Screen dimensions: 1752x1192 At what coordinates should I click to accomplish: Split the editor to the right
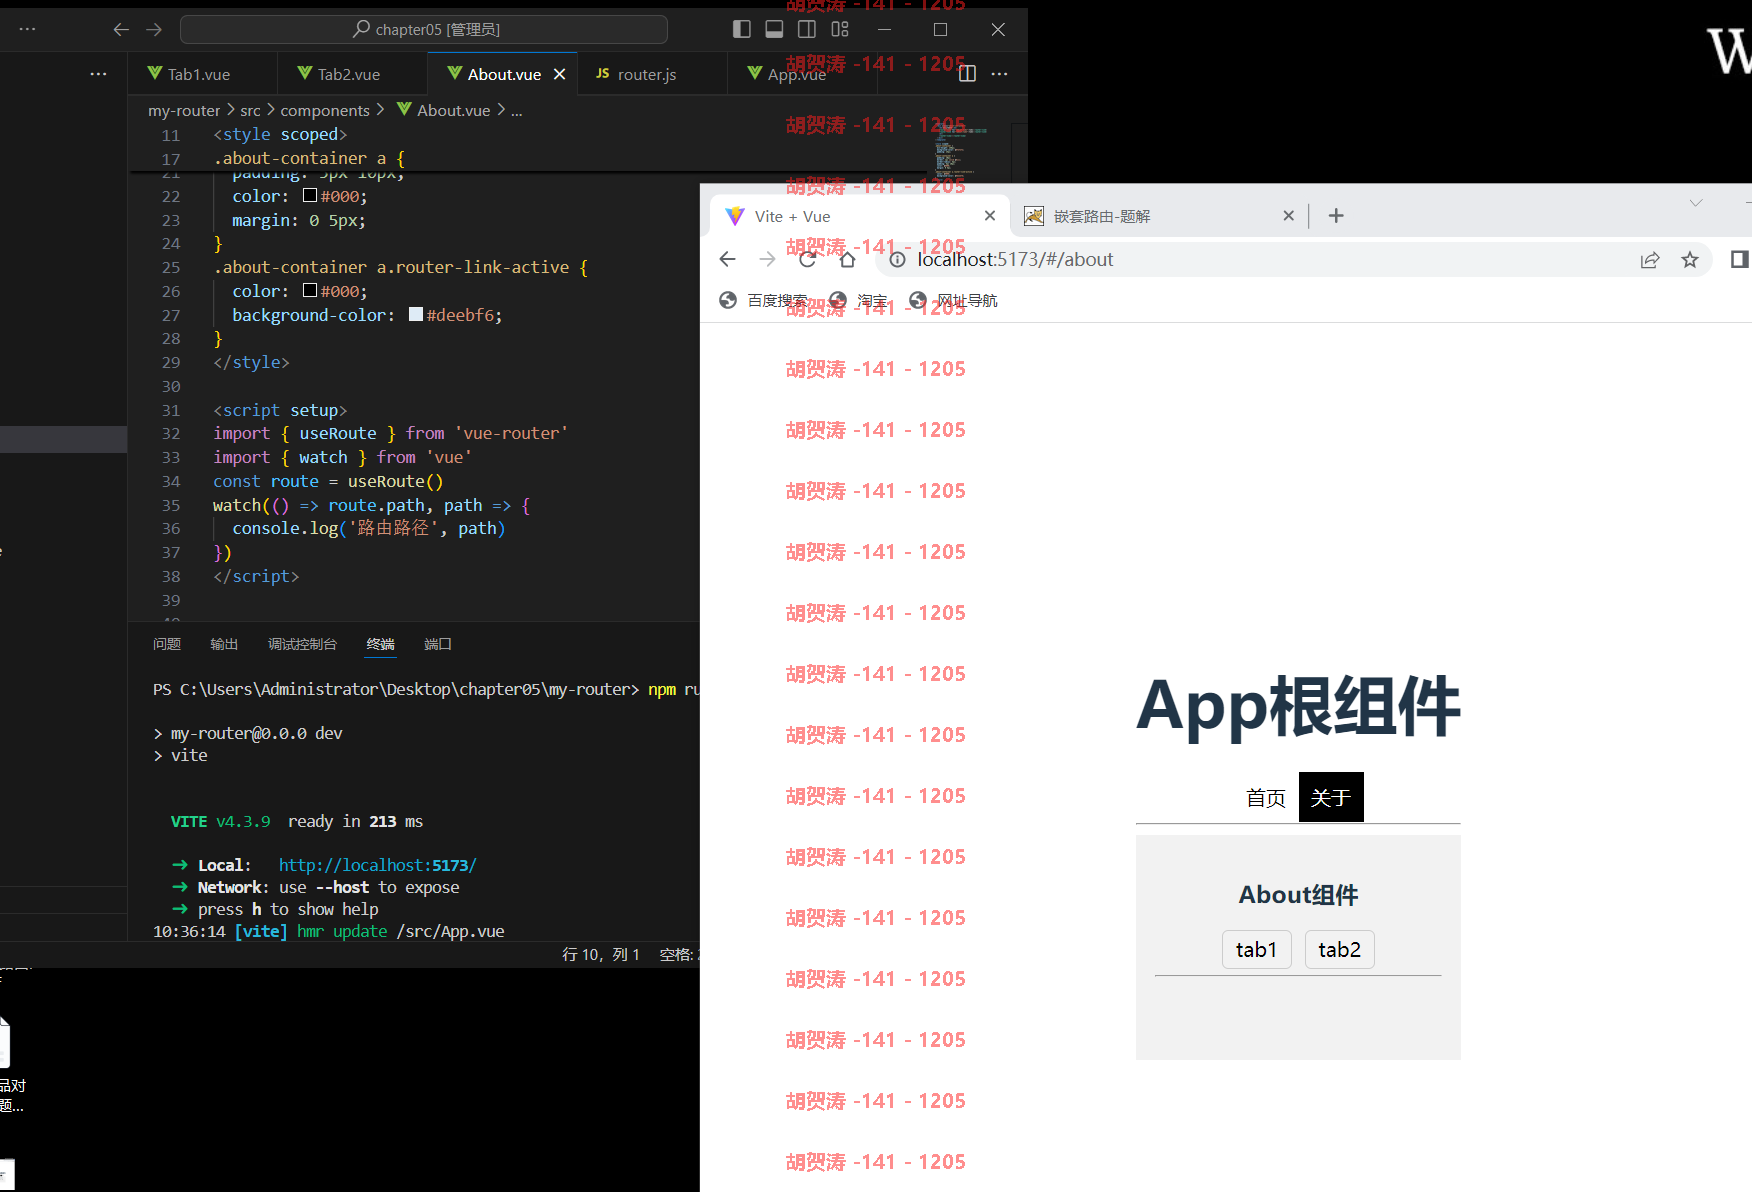(x=967, y=74)
